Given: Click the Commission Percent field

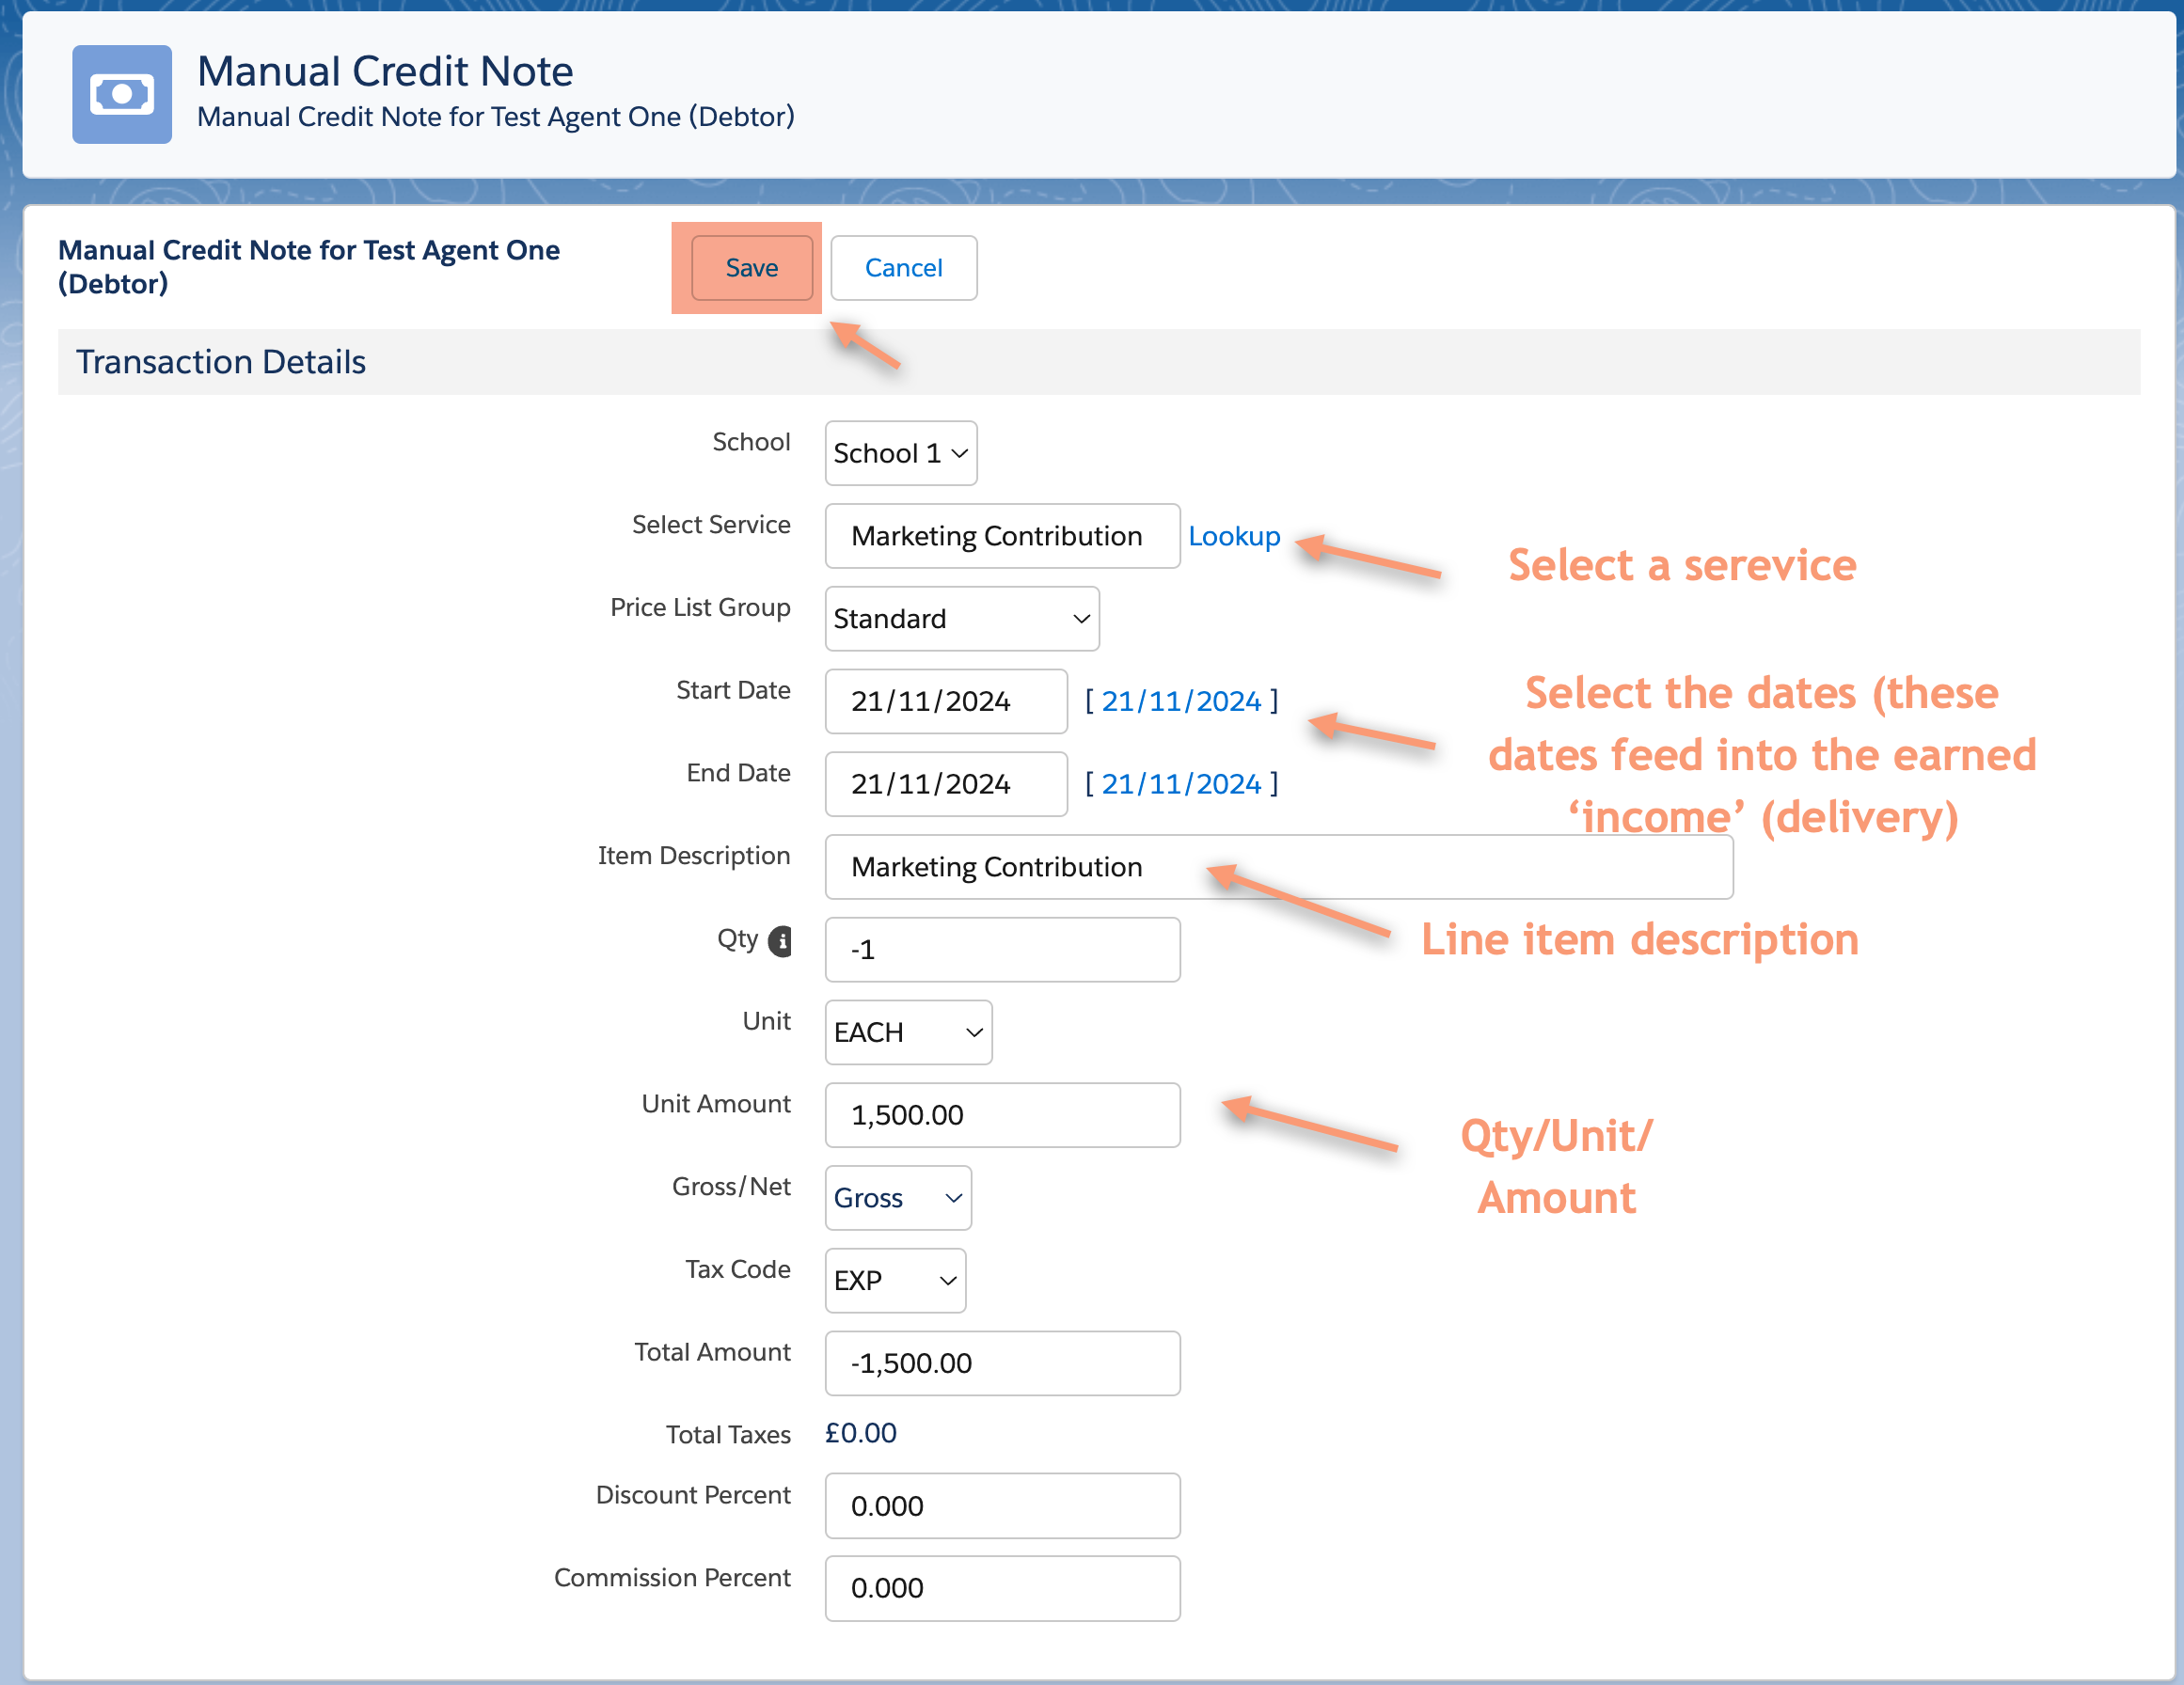Looking at the screenshot, I should coord(1001,1588).
